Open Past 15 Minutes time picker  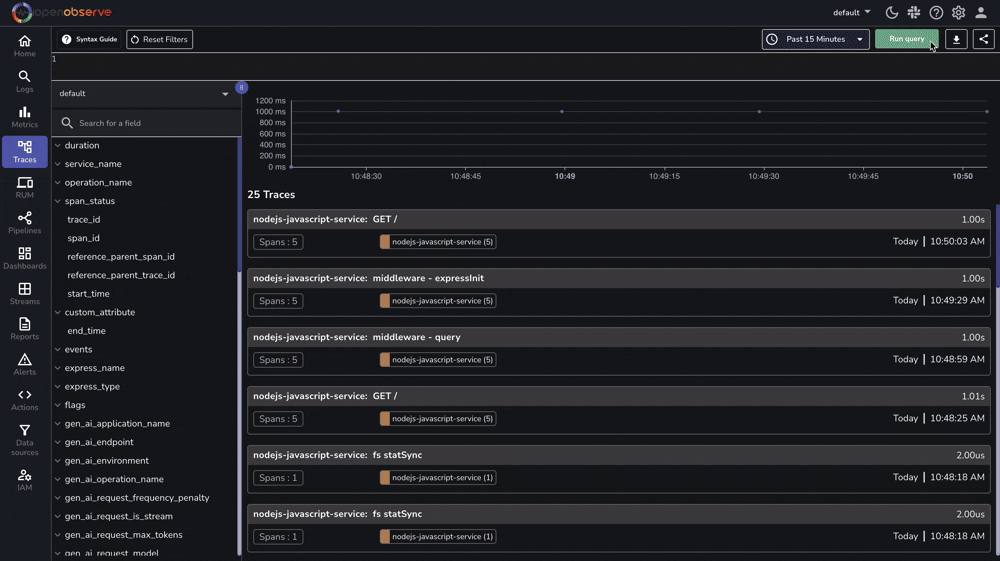tap(815, 39)
